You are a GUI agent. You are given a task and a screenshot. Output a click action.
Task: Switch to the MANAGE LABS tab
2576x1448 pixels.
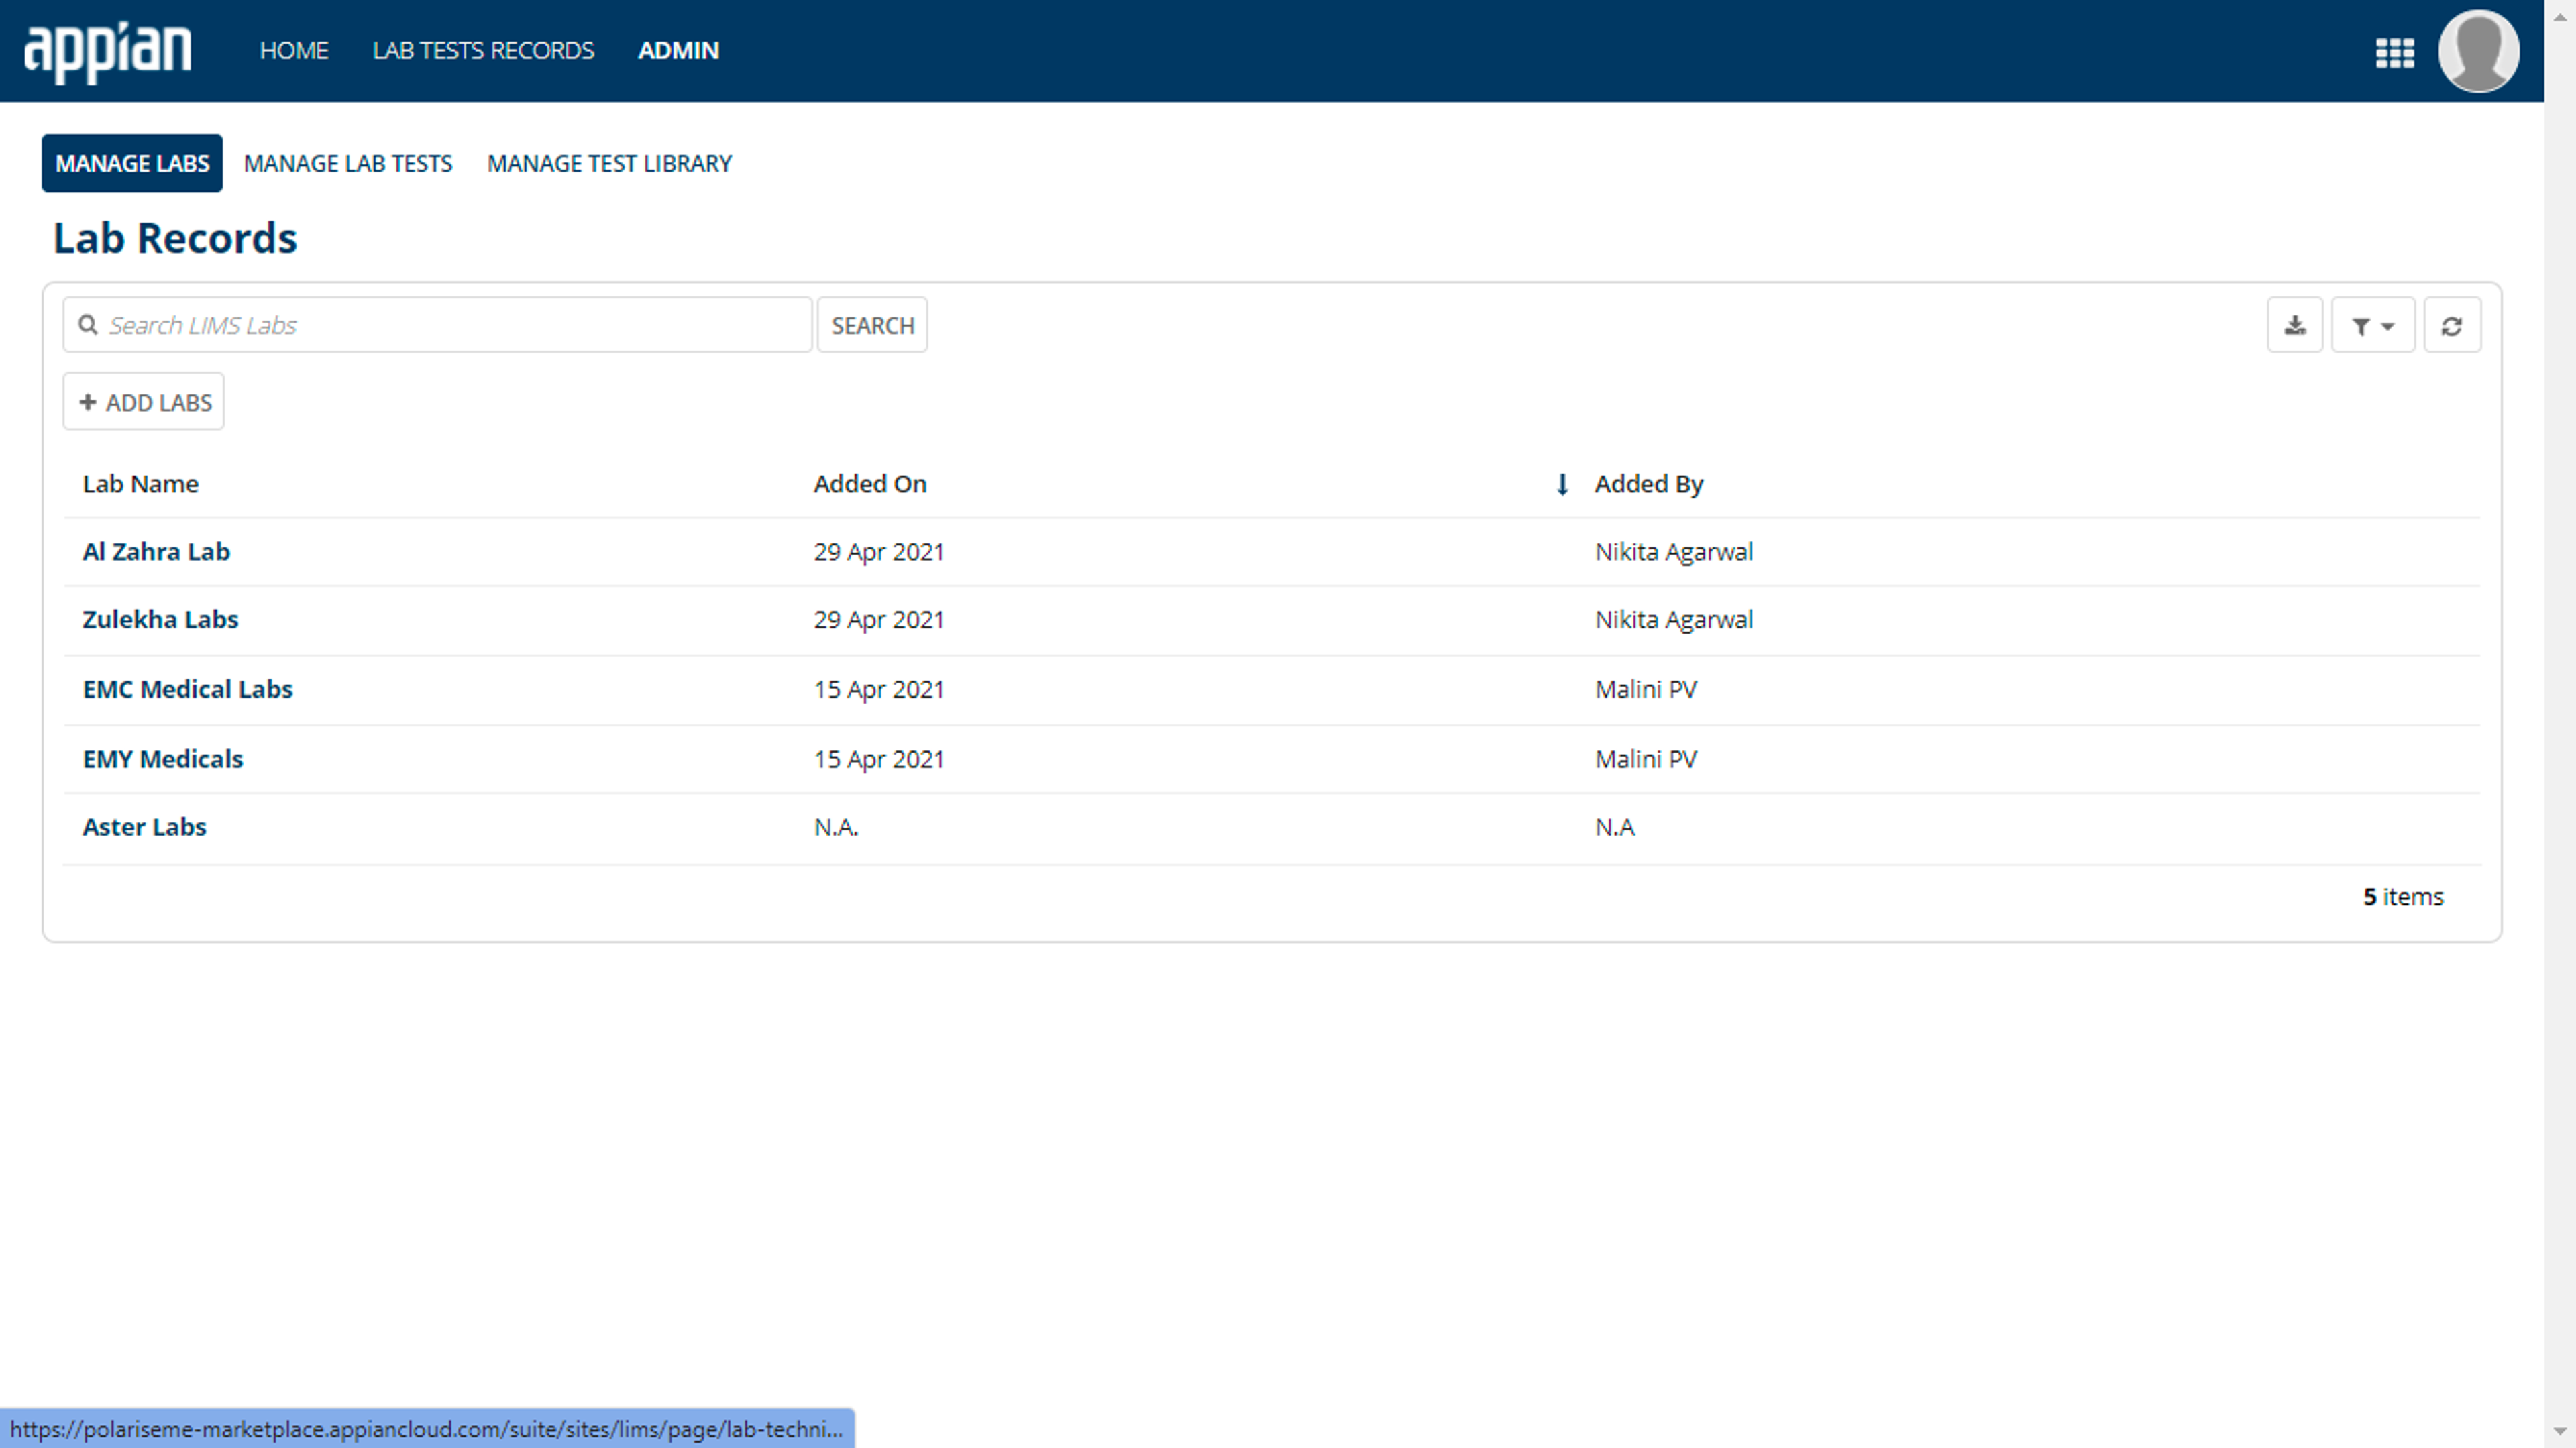pos(132,163)
